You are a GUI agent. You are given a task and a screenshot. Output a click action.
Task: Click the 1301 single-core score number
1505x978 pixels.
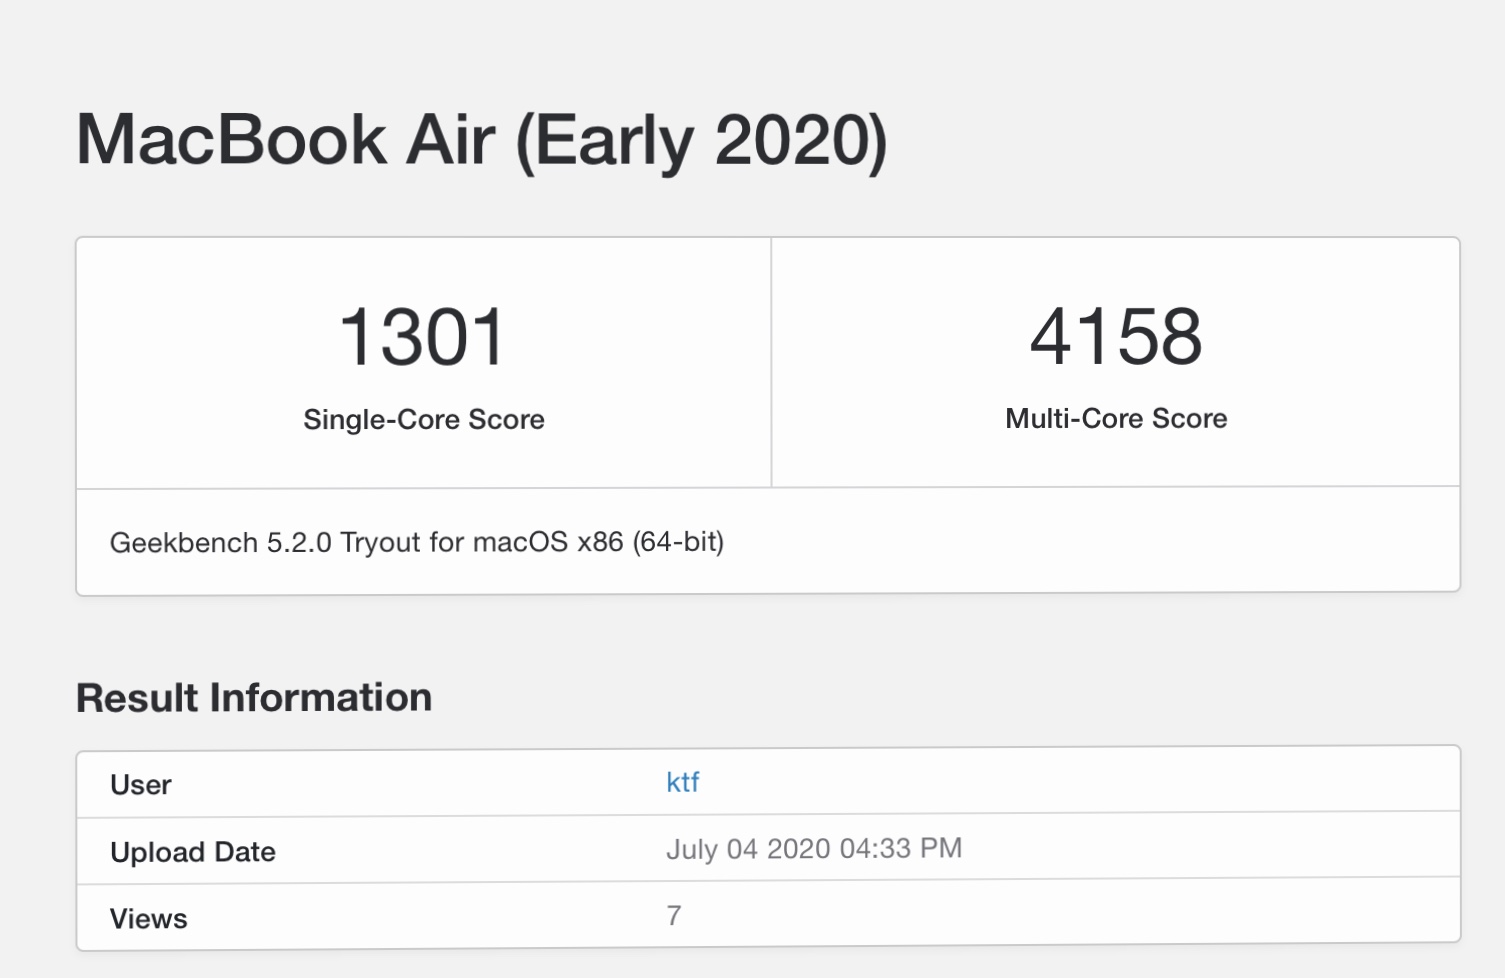(x=423, y=337)
